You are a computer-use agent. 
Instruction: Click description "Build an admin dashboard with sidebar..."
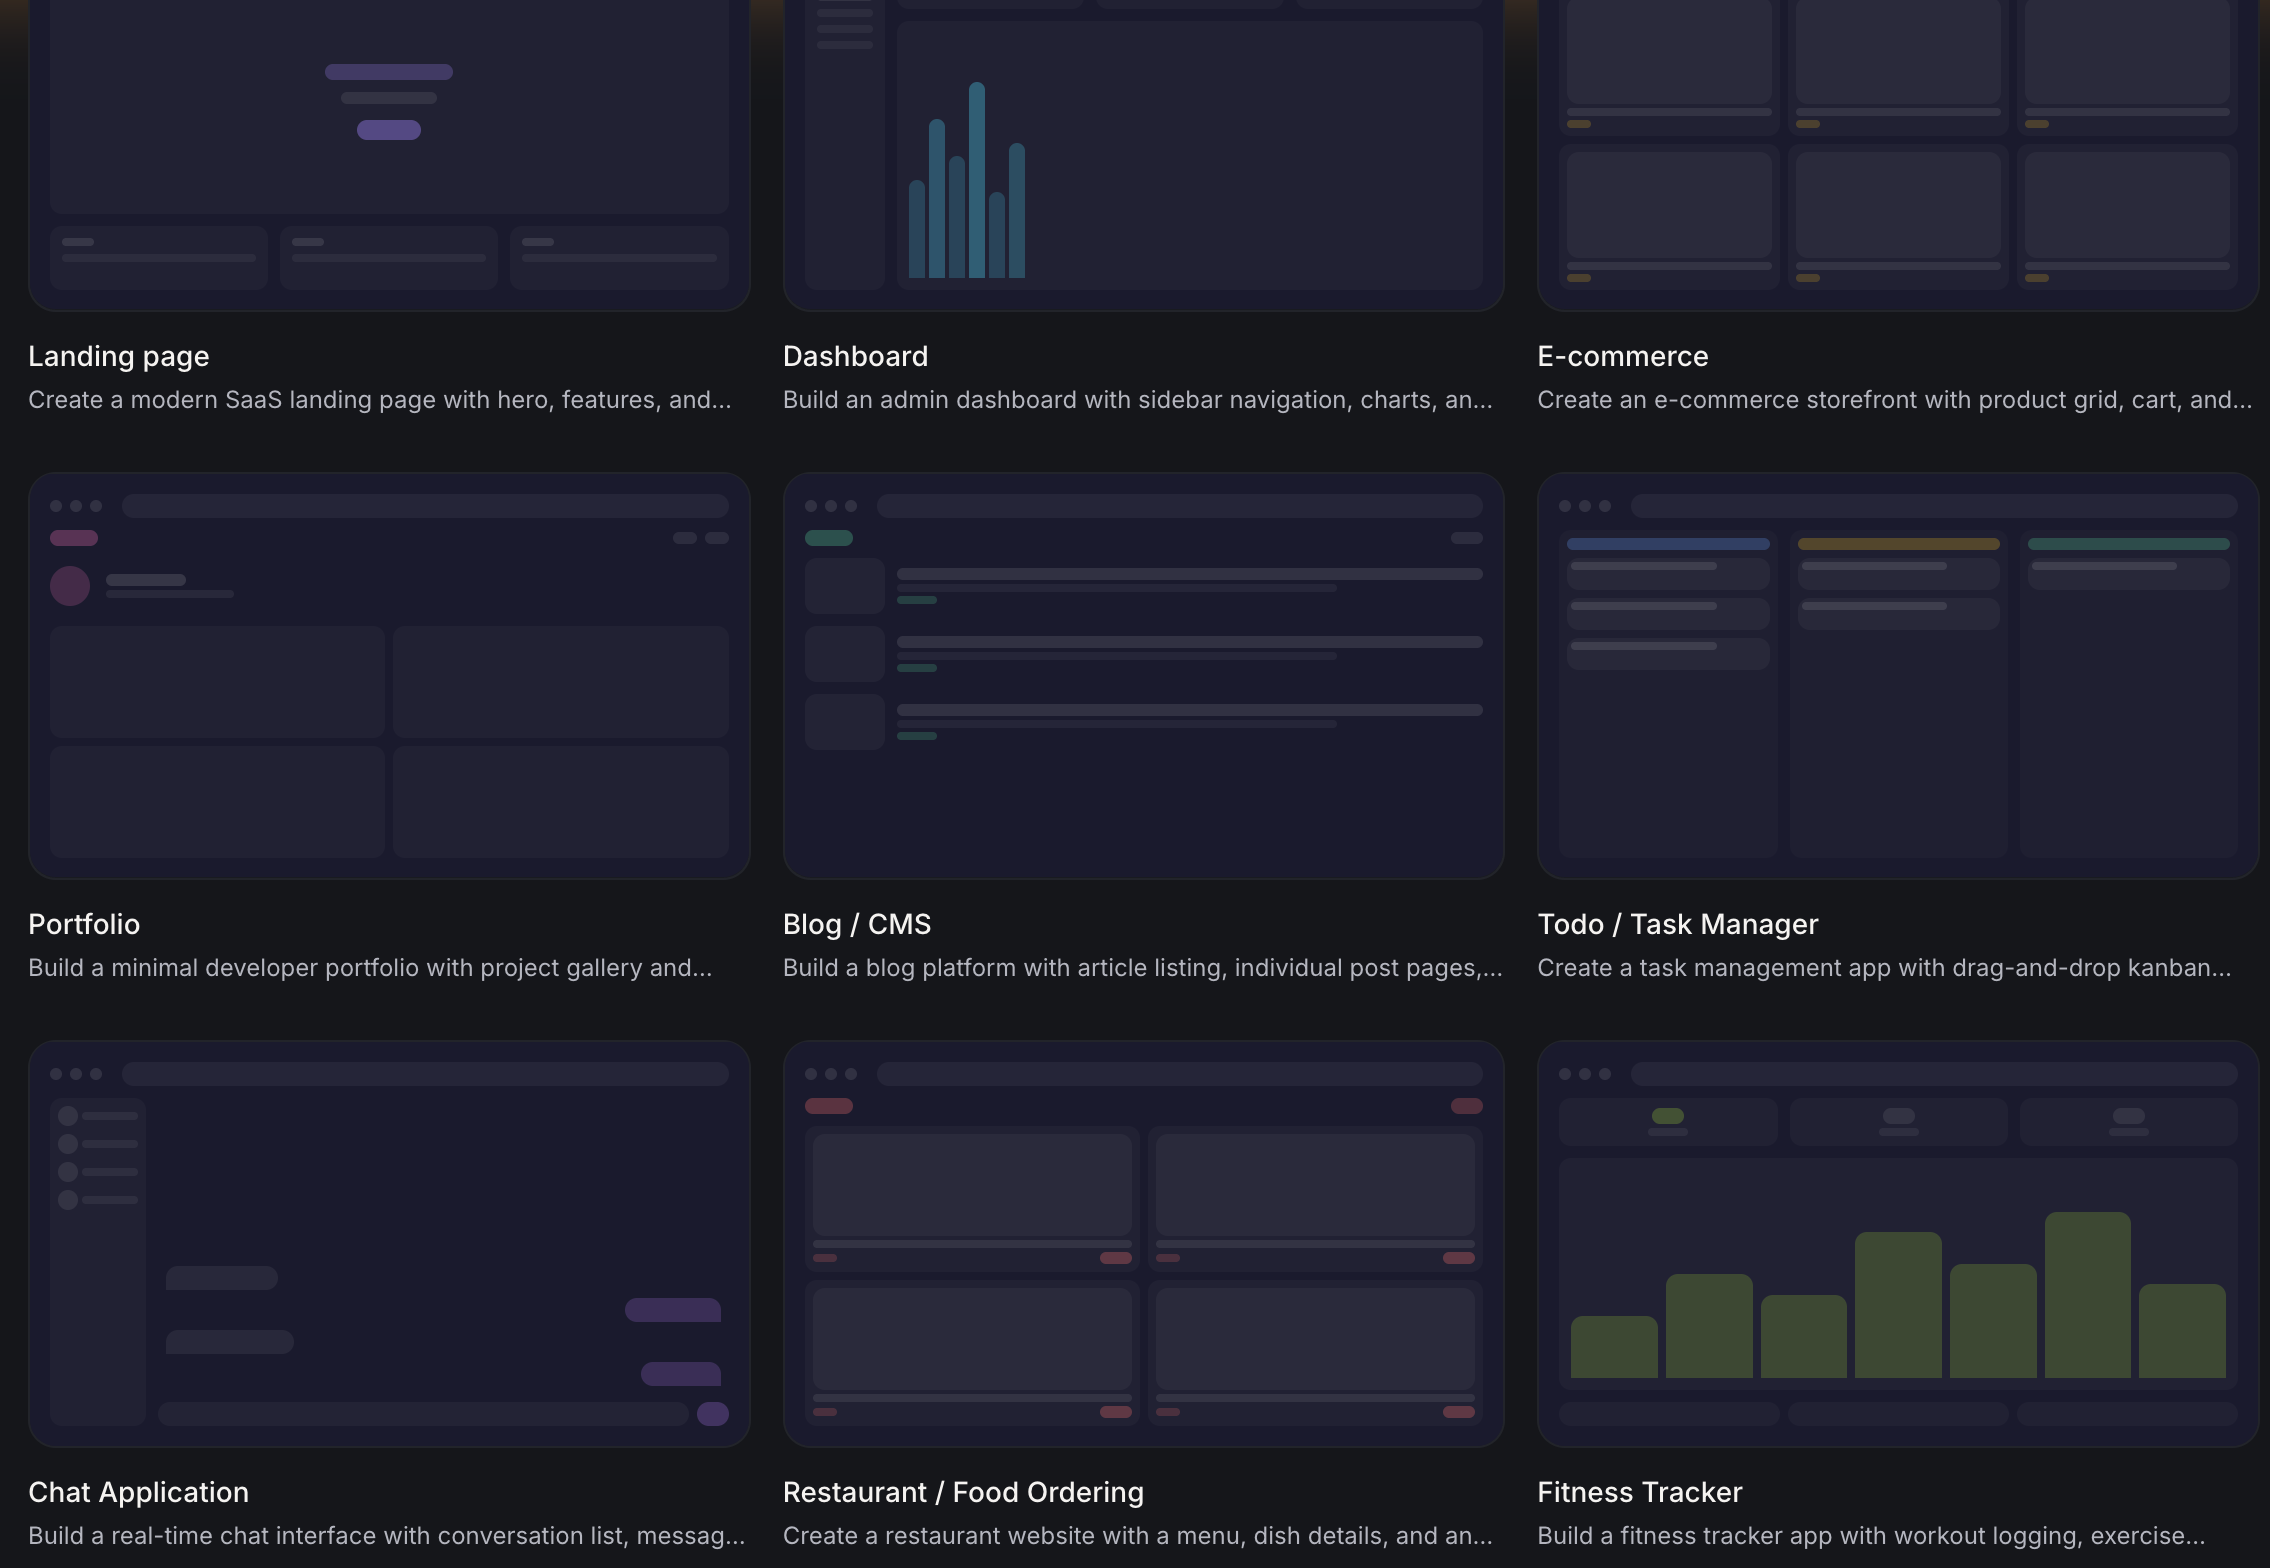(x=1138, y=400)
